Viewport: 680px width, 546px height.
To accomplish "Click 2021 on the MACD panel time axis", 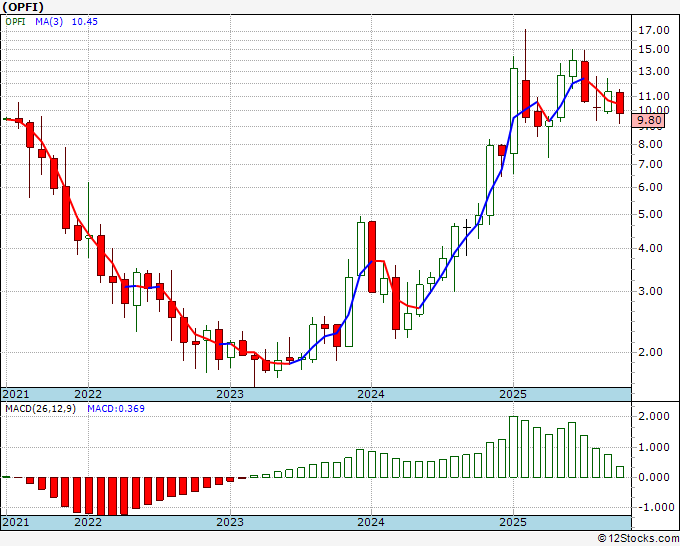I will click(x=16, y=522).
